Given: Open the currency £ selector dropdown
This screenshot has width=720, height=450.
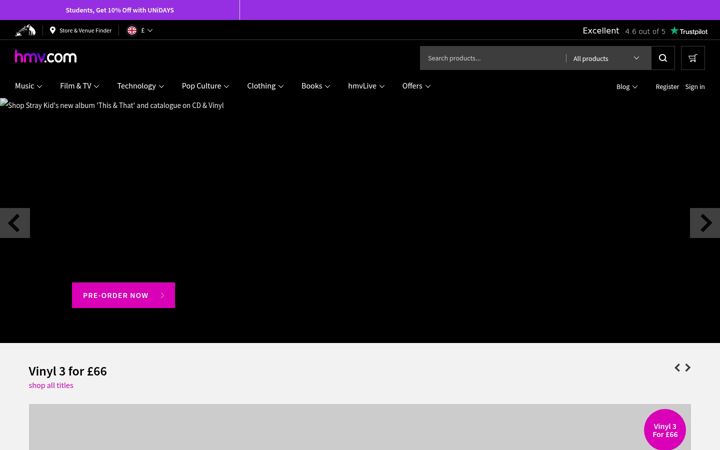Looking at the screenshot, I should (x=146, y=30).
